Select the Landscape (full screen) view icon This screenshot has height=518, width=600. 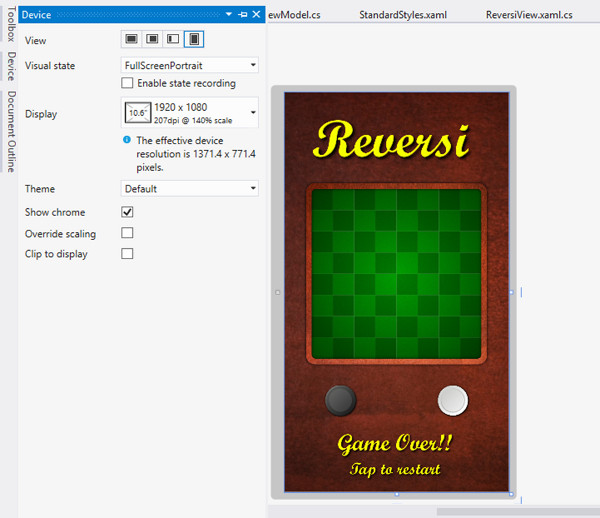[x=132, y=39]
